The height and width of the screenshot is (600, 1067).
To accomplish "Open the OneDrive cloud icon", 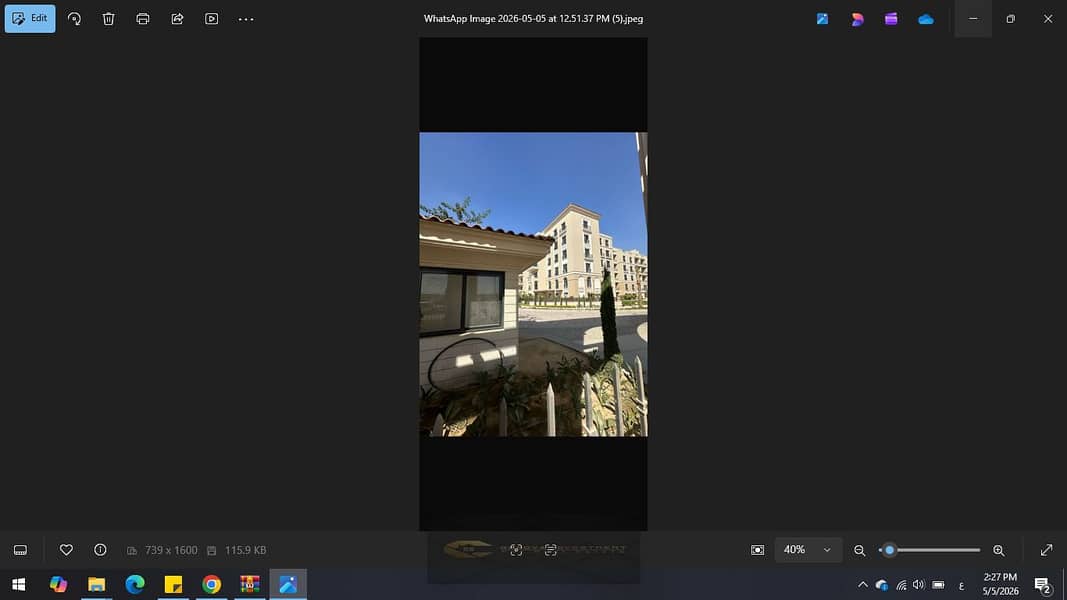I will pyautogui.click(x=925, y=19).
